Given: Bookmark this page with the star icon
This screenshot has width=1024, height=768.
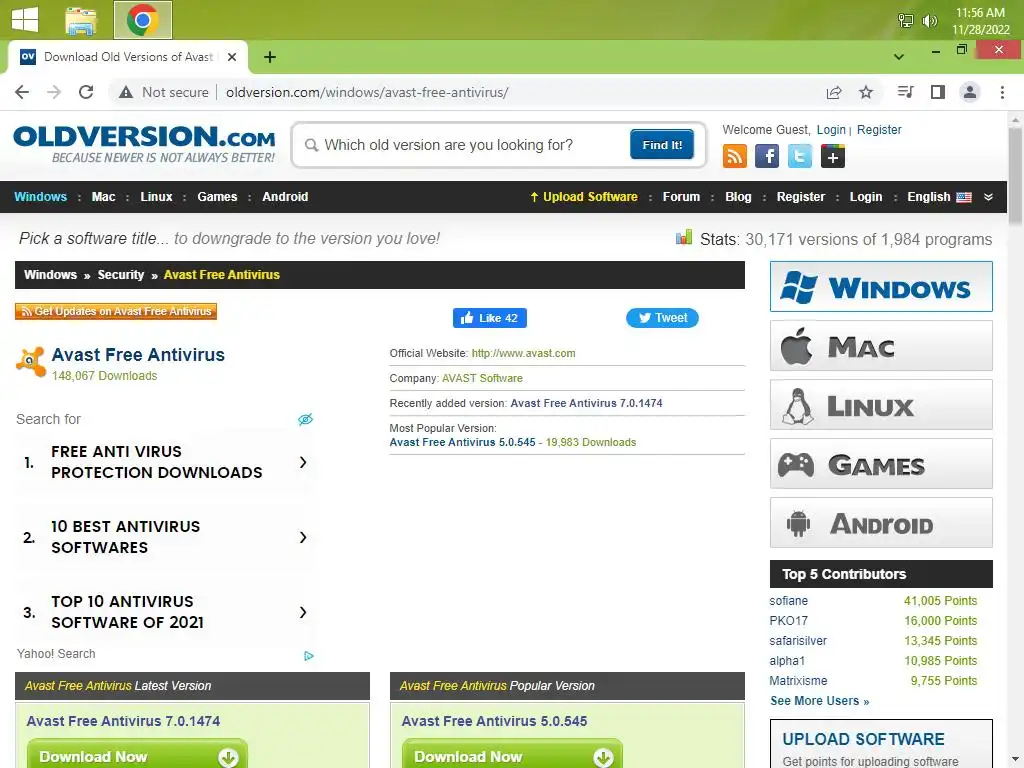Looking at the screenshot, I should coord(866,92).
